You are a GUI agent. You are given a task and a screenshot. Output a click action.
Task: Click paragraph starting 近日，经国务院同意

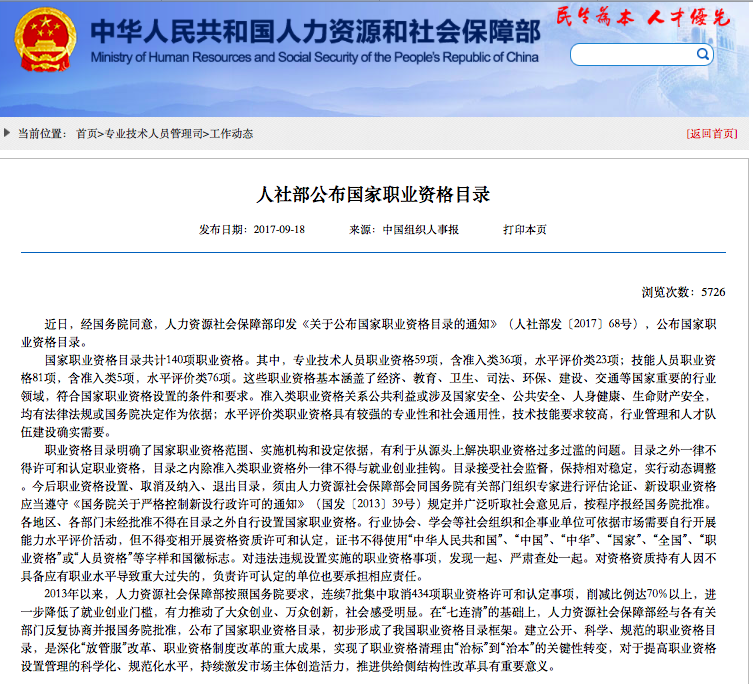click(x=369, y=333)
